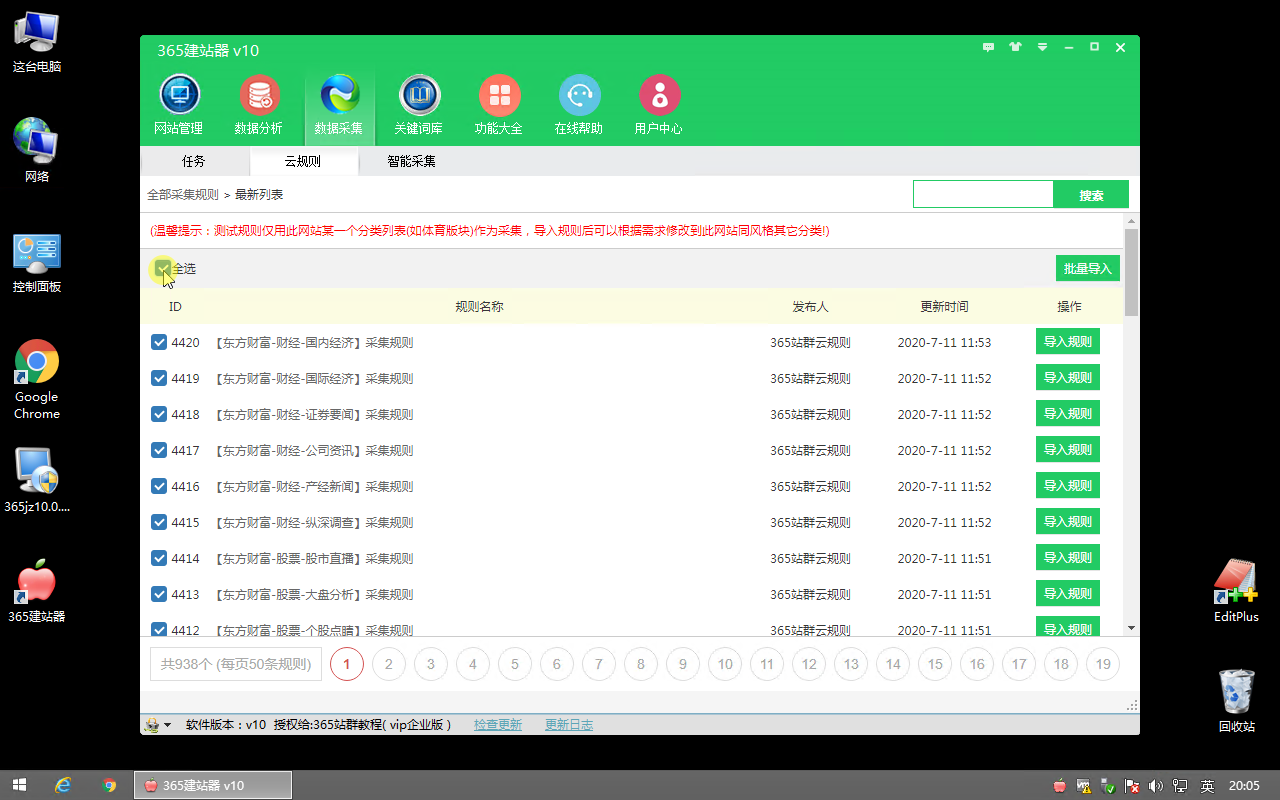The image size is (1280, 800).
Task: Click the search input field
Action: point(983,195)
